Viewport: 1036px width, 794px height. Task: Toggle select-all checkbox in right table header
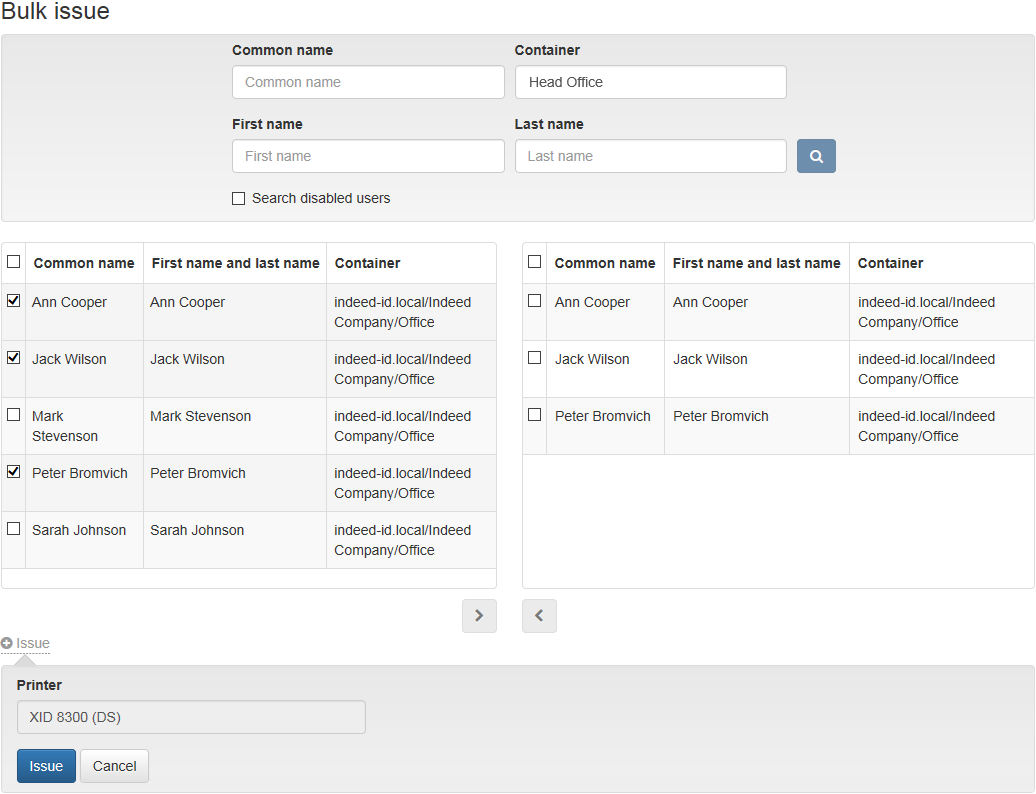[x=535, y=262]
